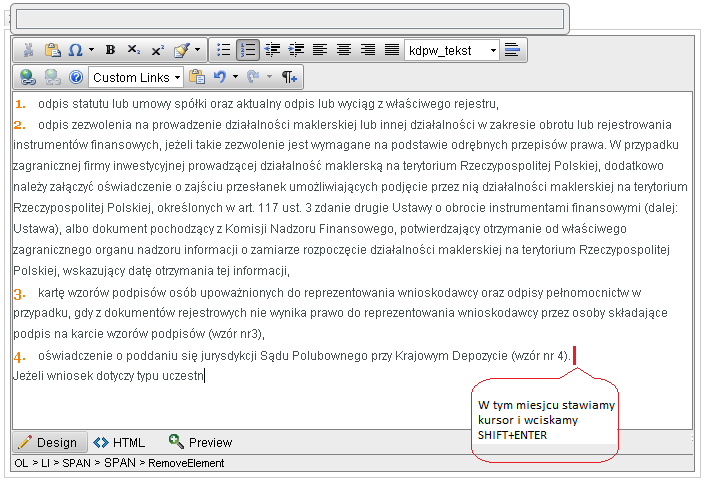Select OL in the tag path bar

pos(21,463)
